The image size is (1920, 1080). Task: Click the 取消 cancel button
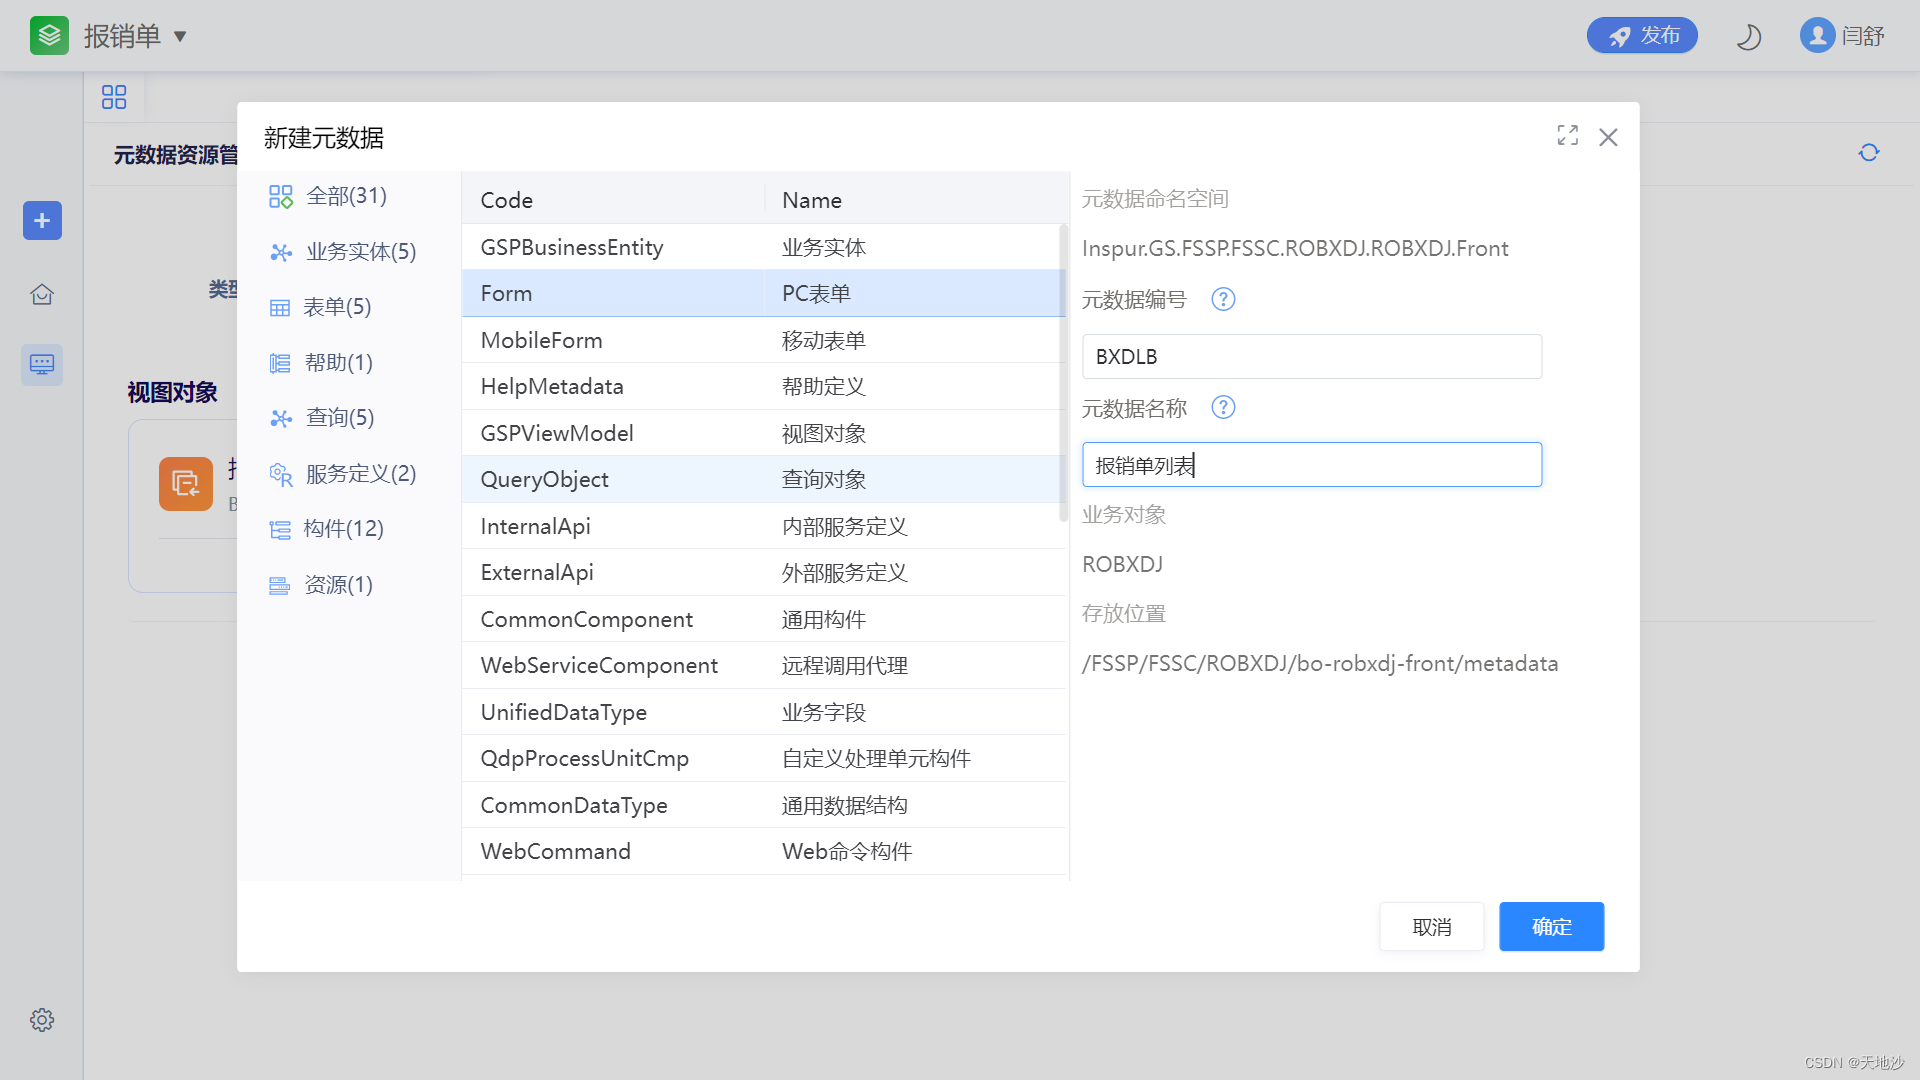[1431, 927]
